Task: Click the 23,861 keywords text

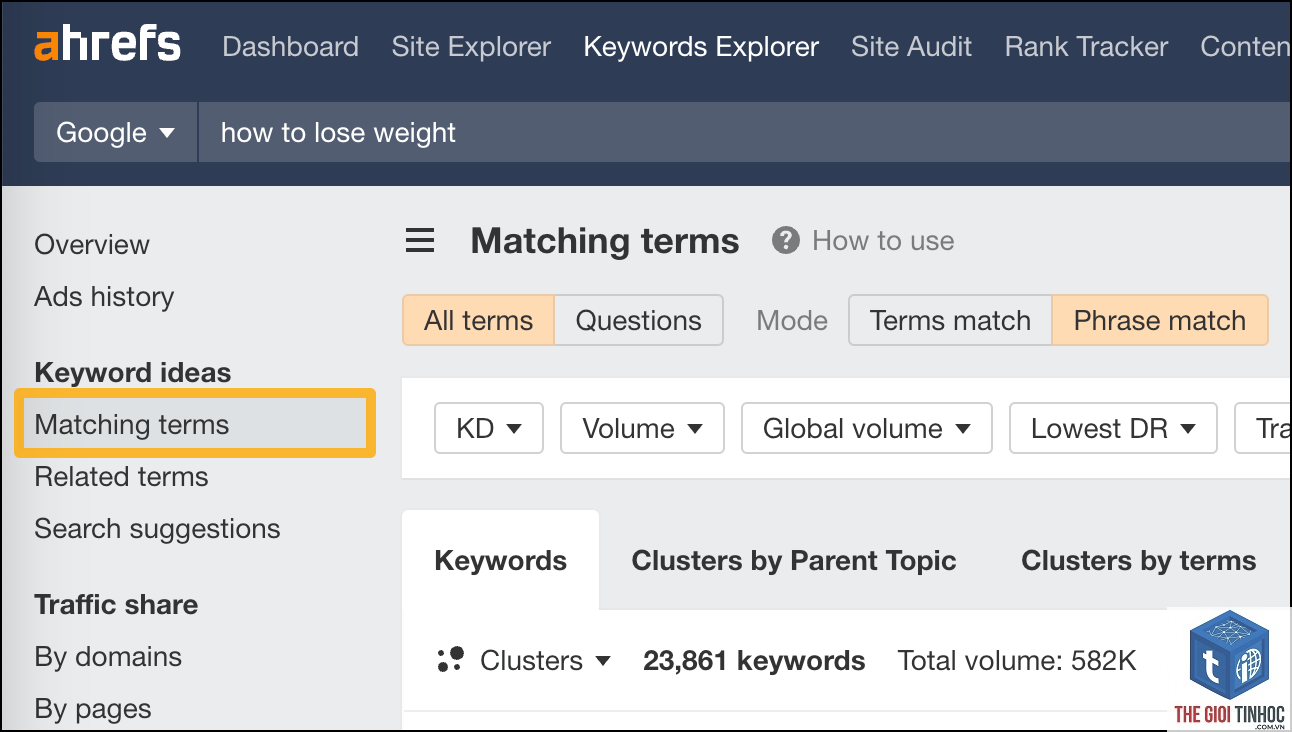Action: point(754,660)
